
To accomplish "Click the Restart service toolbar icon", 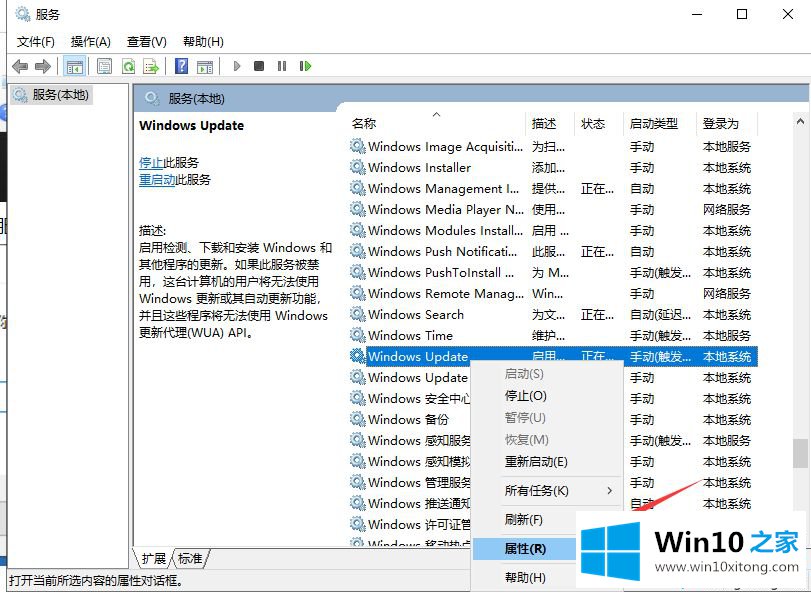I will [305, 66].
